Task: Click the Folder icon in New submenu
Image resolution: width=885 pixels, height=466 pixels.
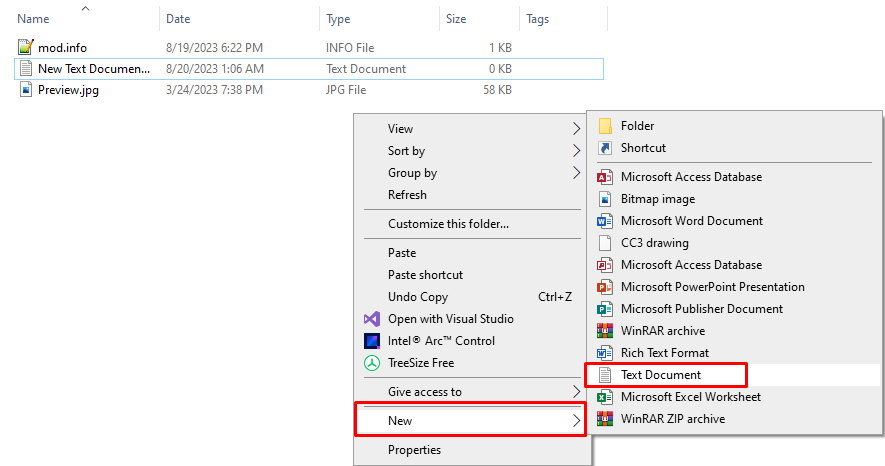Action: click(605, 126)
